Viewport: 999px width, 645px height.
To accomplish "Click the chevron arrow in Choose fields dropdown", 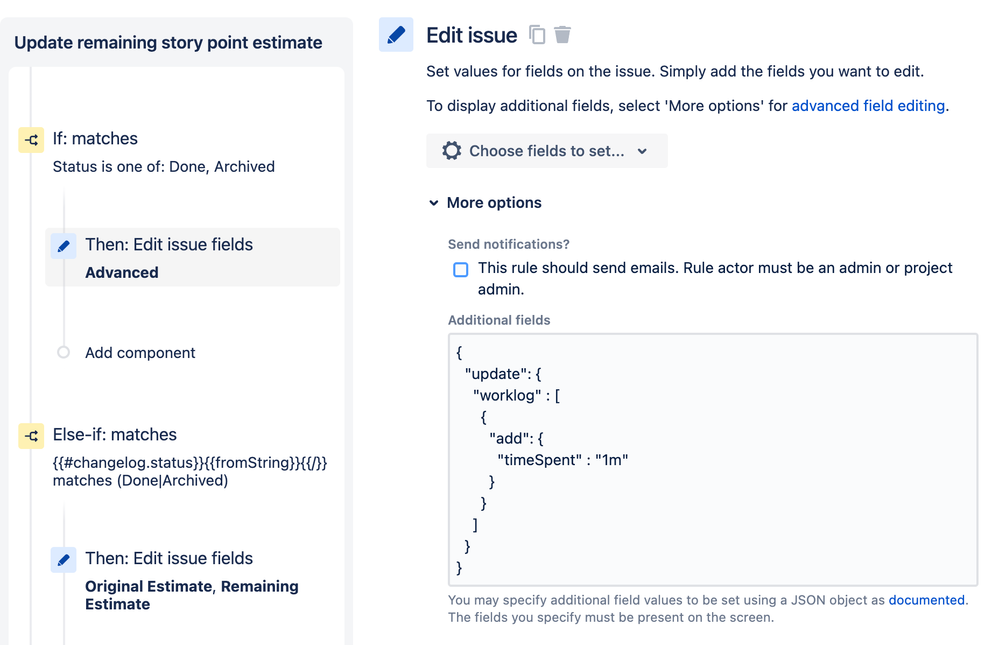I will click(x=642, y=151).
